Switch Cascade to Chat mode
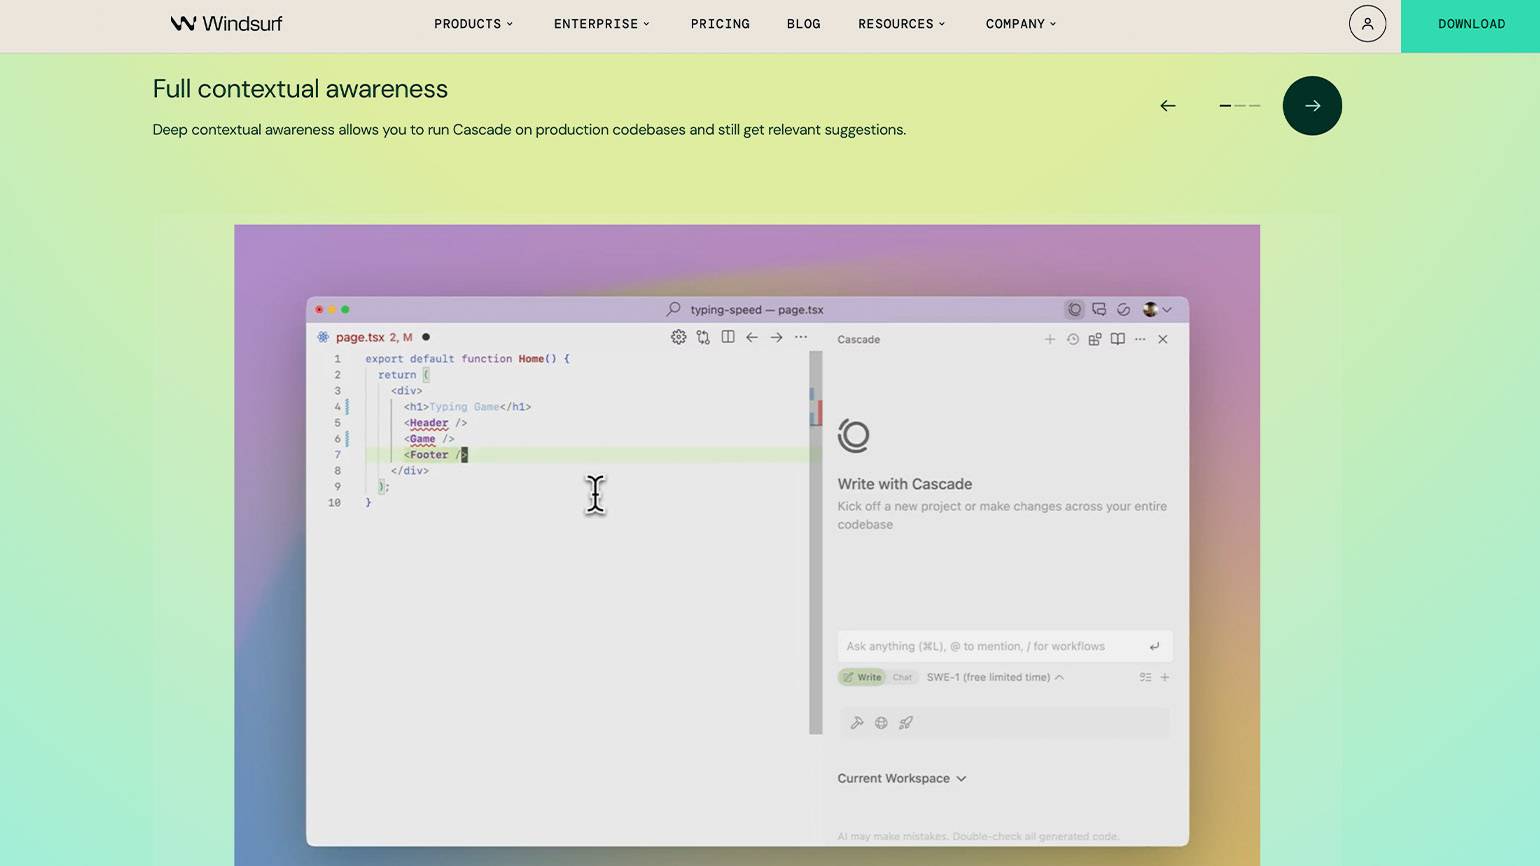Screen dimensions: 1540x866 (902, 678)
